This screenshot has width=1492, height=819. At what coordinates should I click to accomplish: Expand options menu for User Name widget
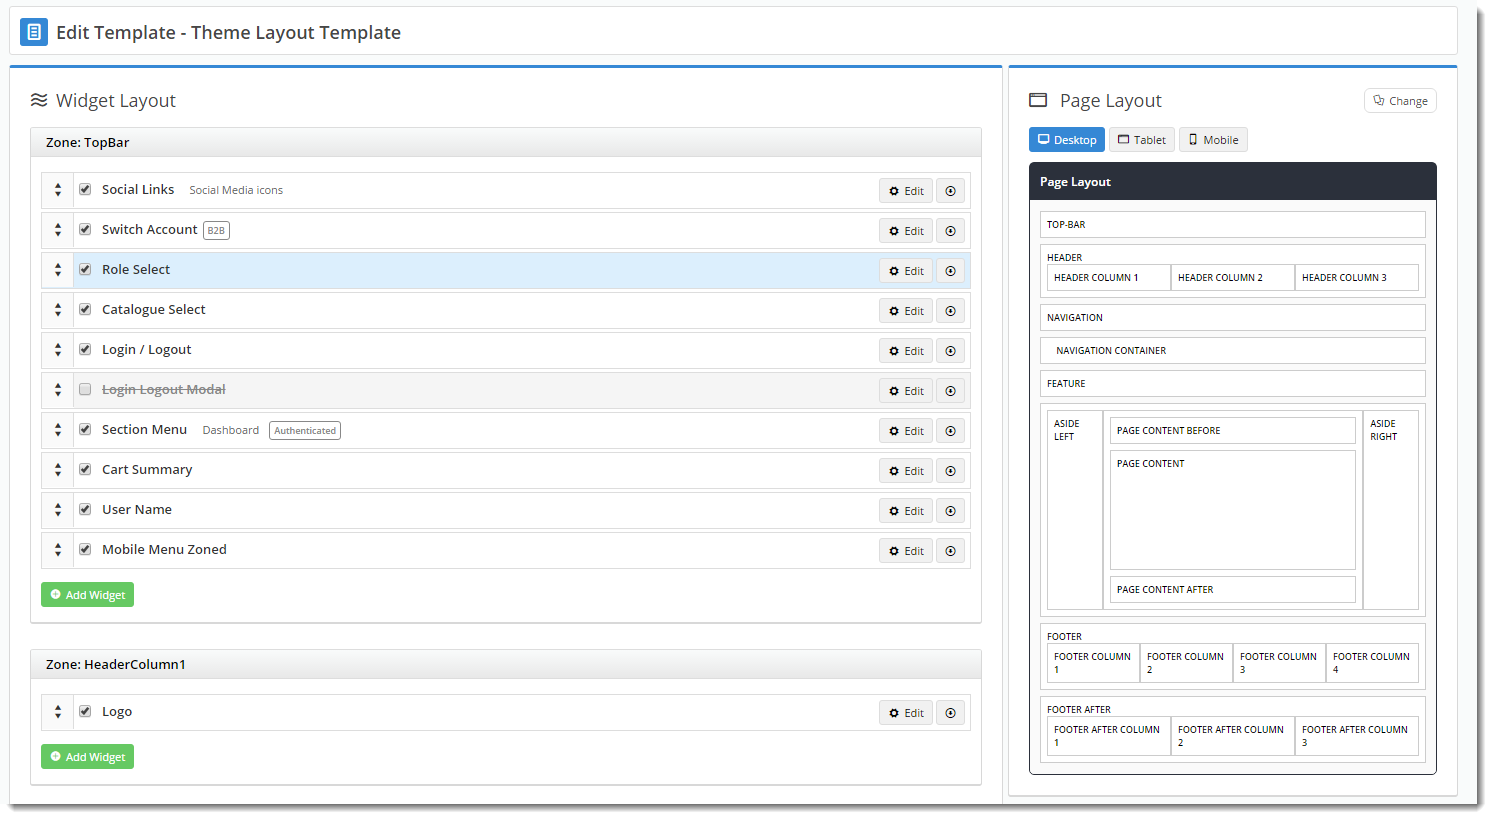(x=950, y=511)
